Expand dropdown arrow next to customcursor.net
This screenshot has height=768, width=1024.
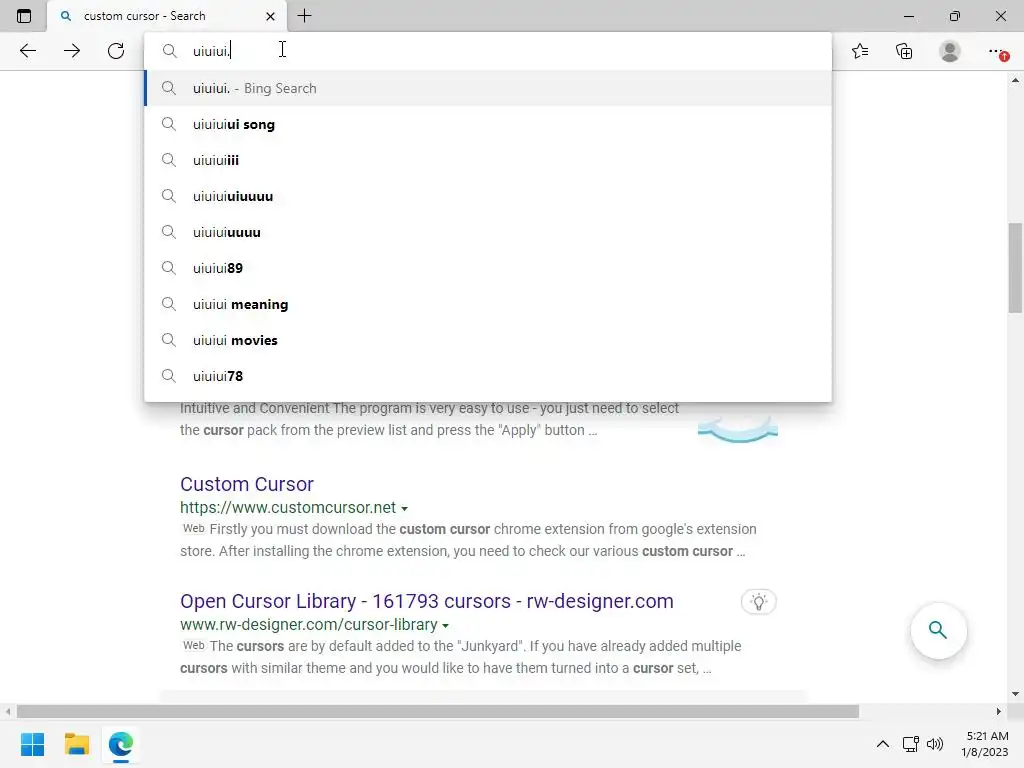[404, 509]
